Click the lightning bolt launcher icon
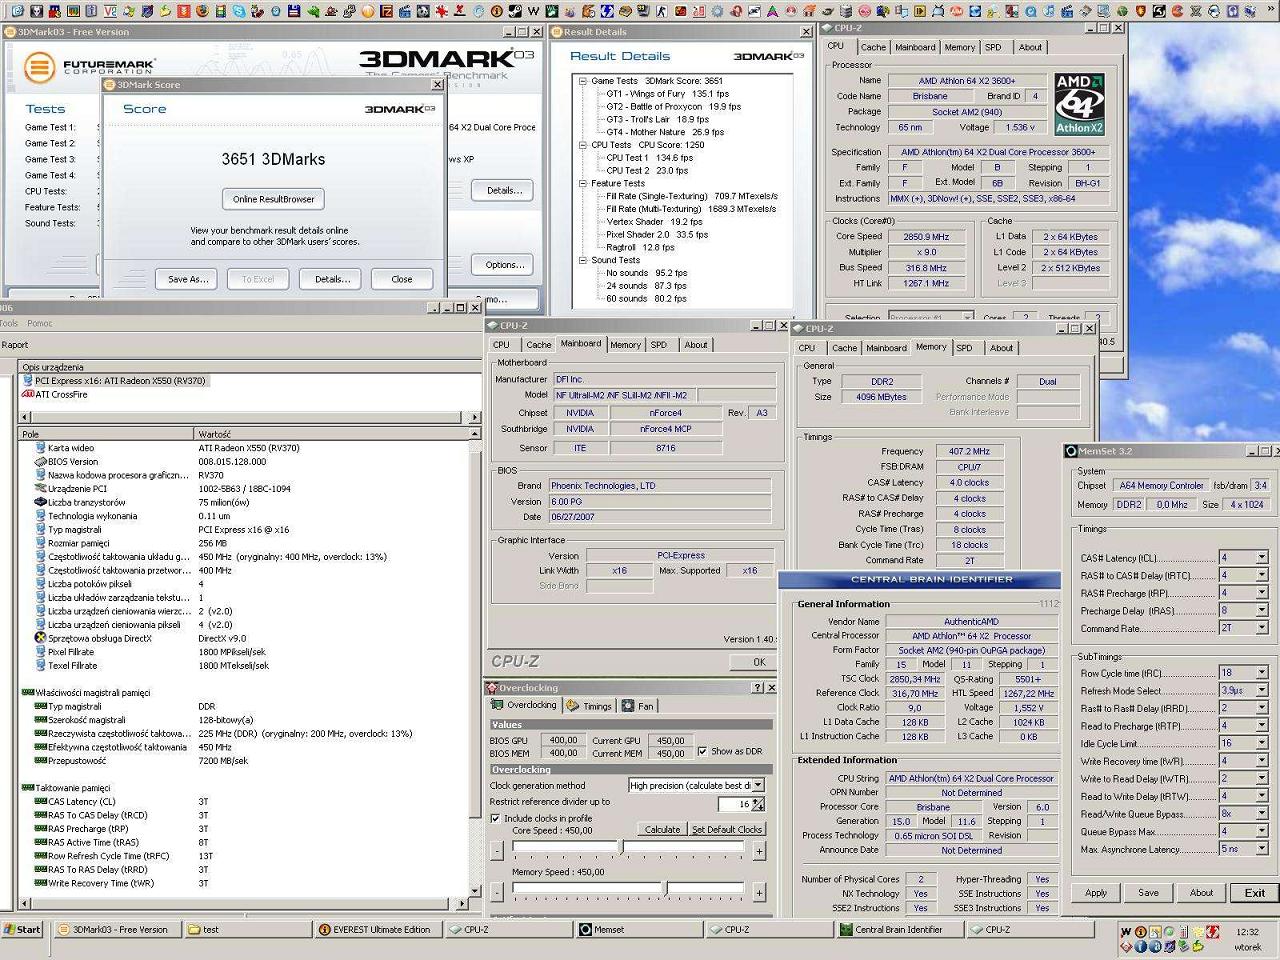Screen dimensions: 1280x960 [x=607, y=11]
